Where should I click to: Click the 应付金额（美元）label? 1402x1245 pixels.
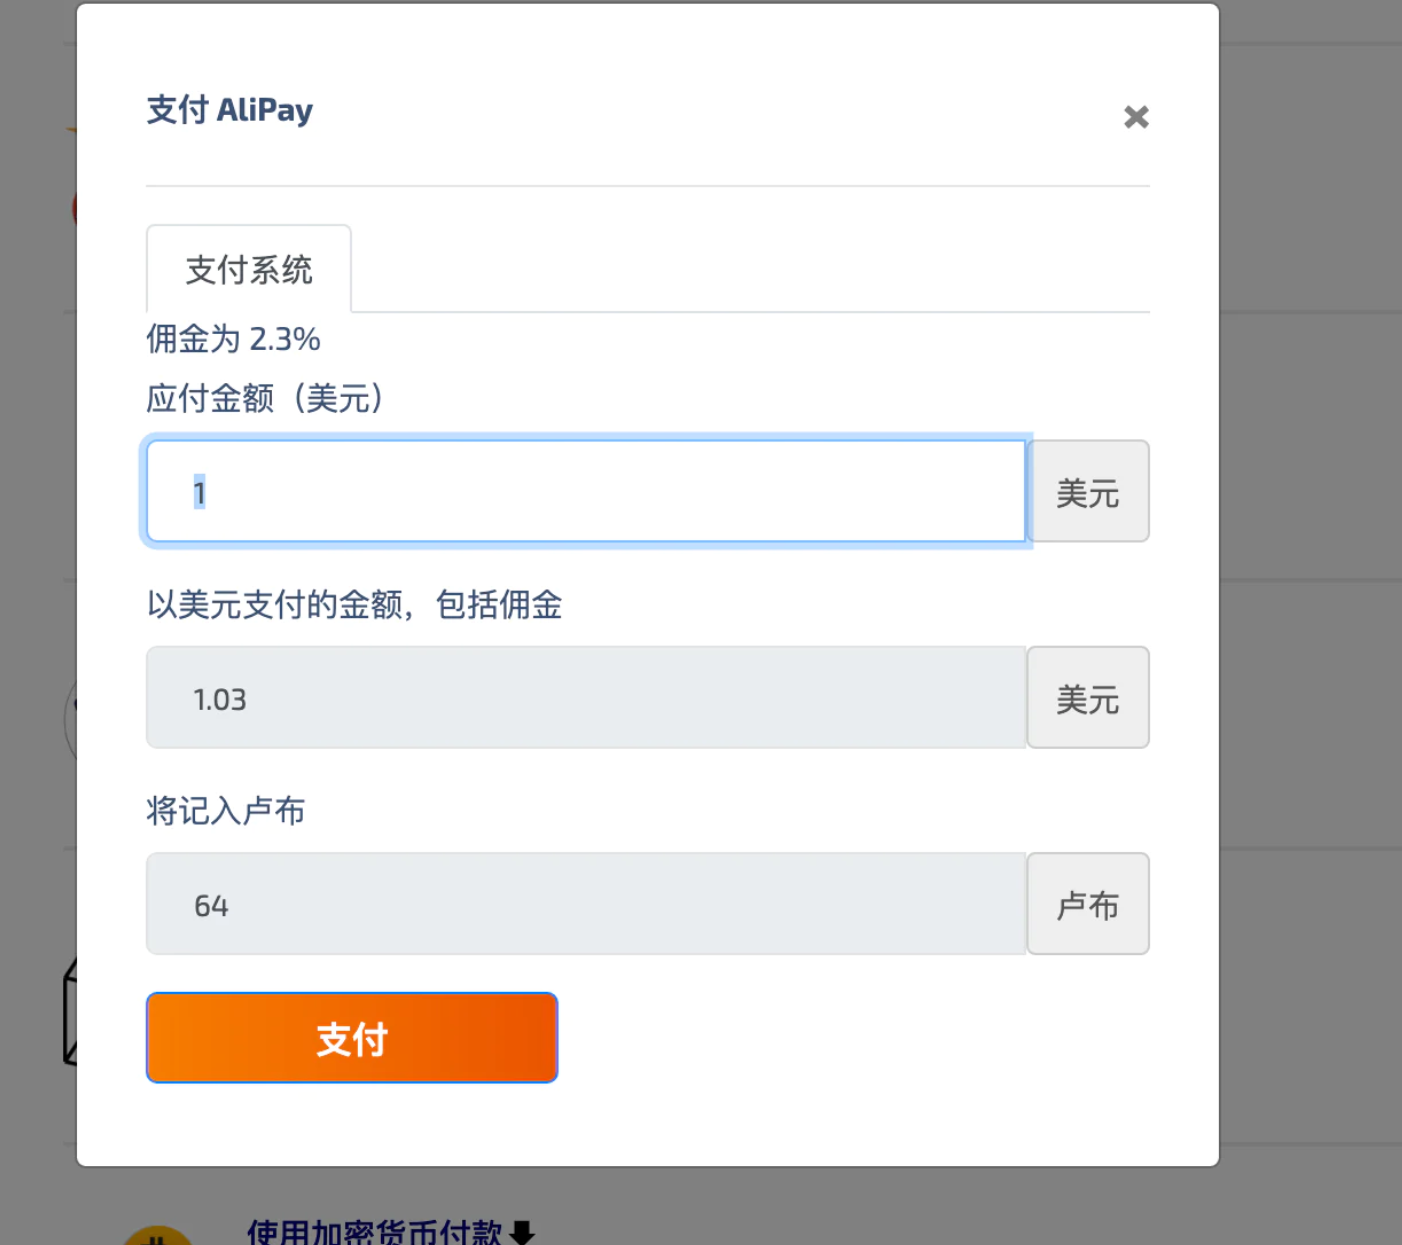coord(265,398)
